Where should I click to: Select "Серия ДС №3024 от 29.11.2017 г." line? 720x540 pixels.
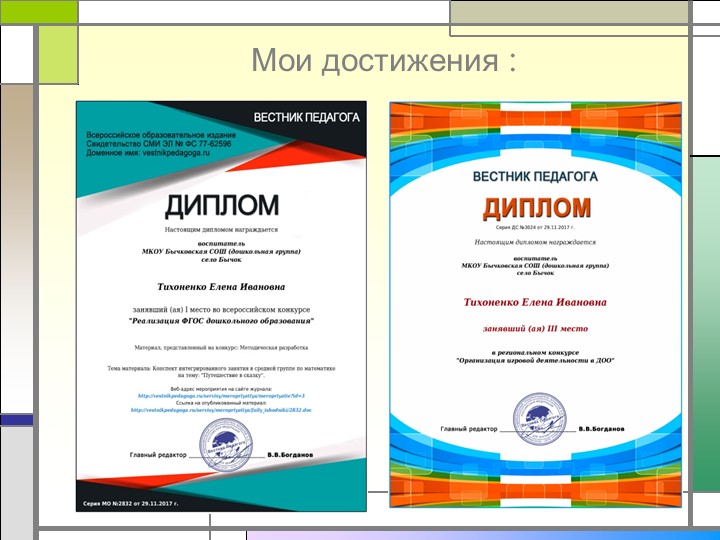(535, 227)
